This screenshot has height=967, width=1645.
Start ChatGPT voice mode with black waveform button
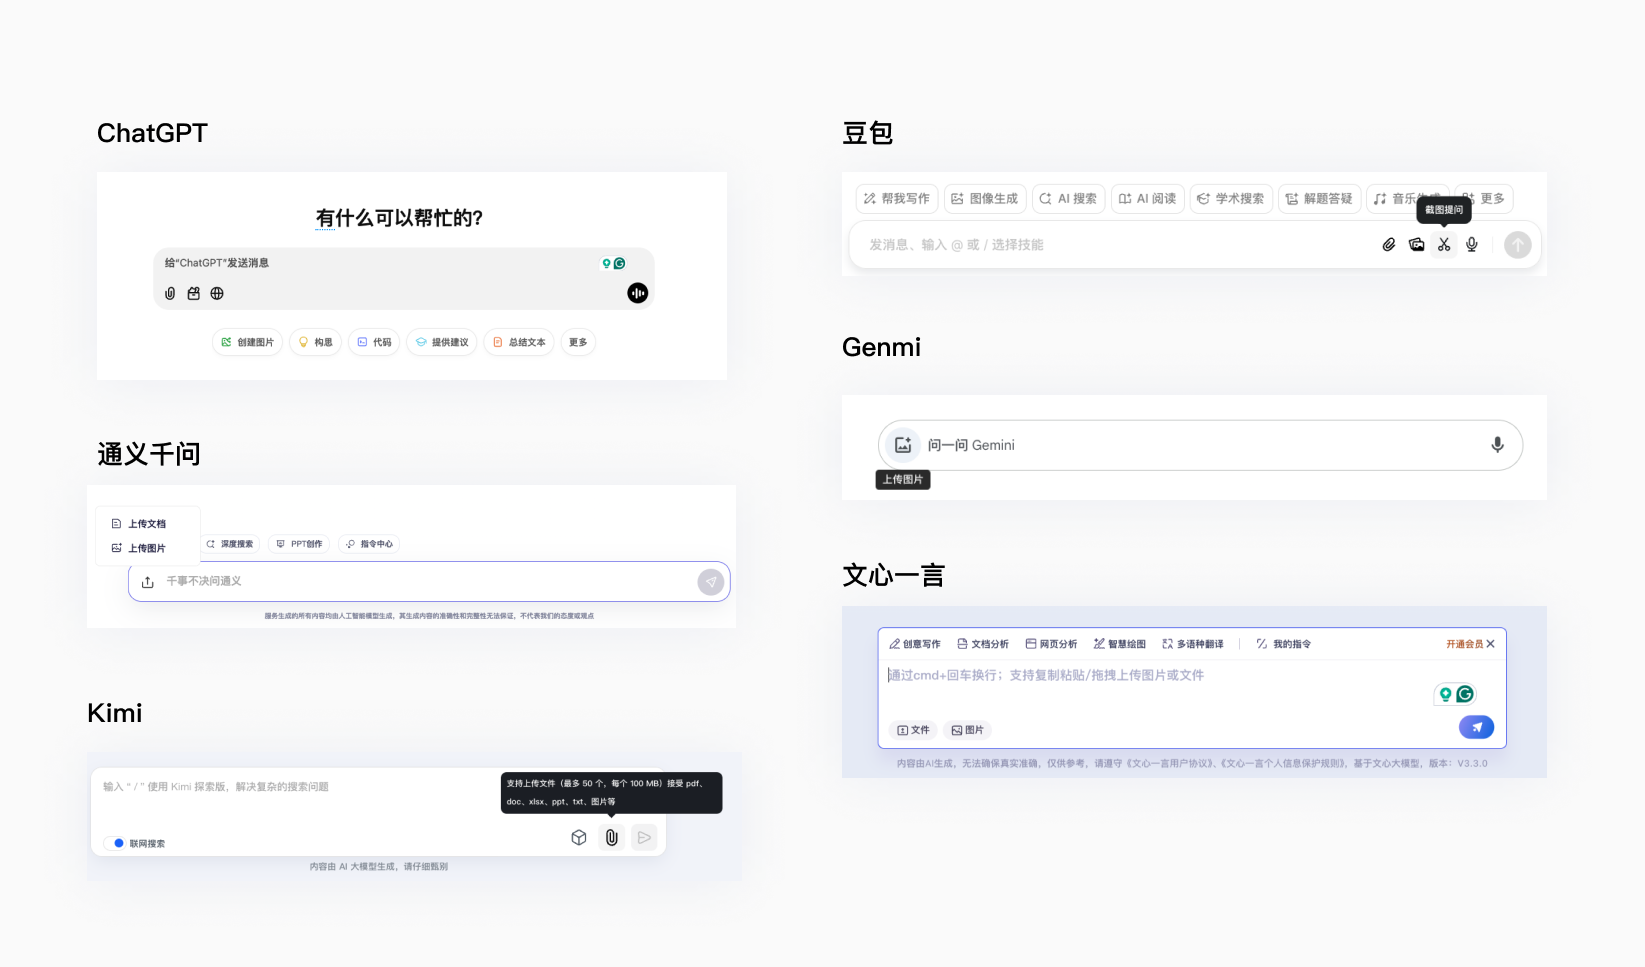637,293
